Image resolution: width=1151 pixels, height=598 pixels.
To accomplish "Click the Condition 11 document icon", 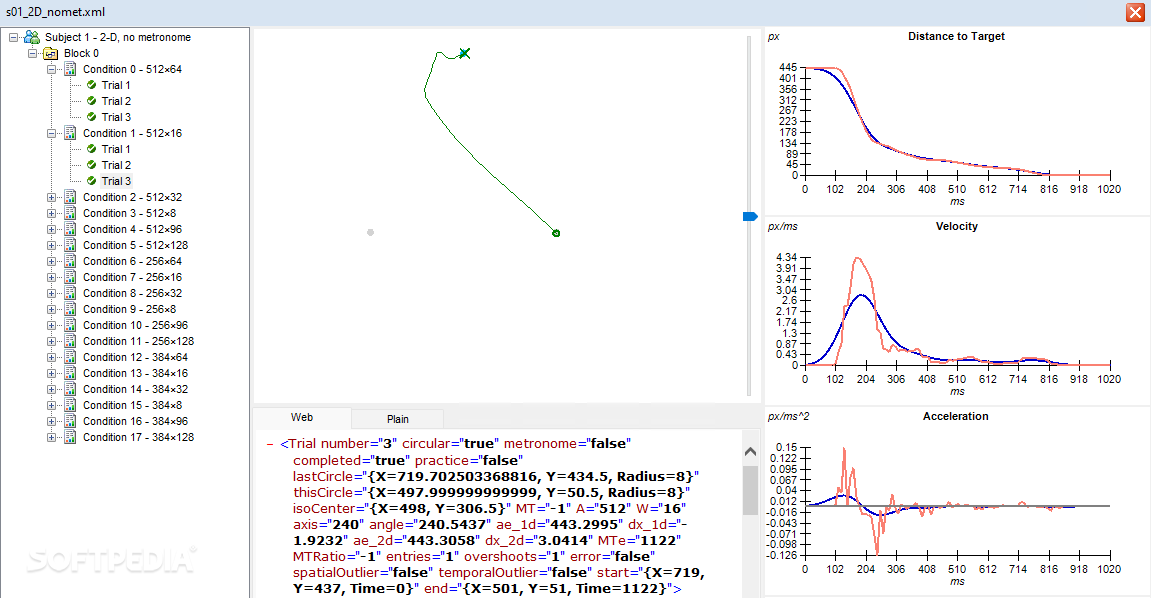I will pos(70,341).
